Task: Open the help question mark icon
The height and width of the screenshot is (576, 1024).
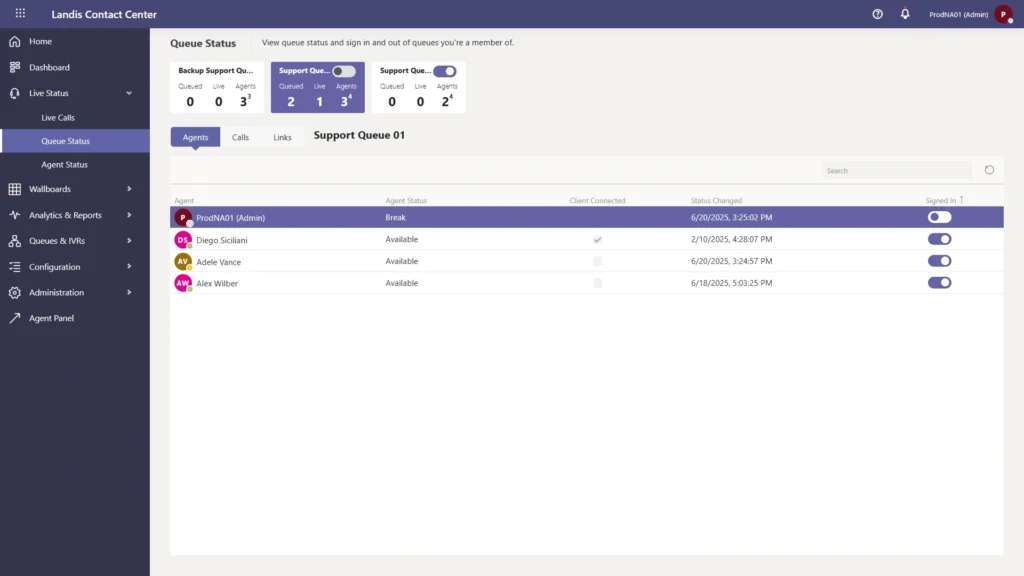Action: [877, 14]
